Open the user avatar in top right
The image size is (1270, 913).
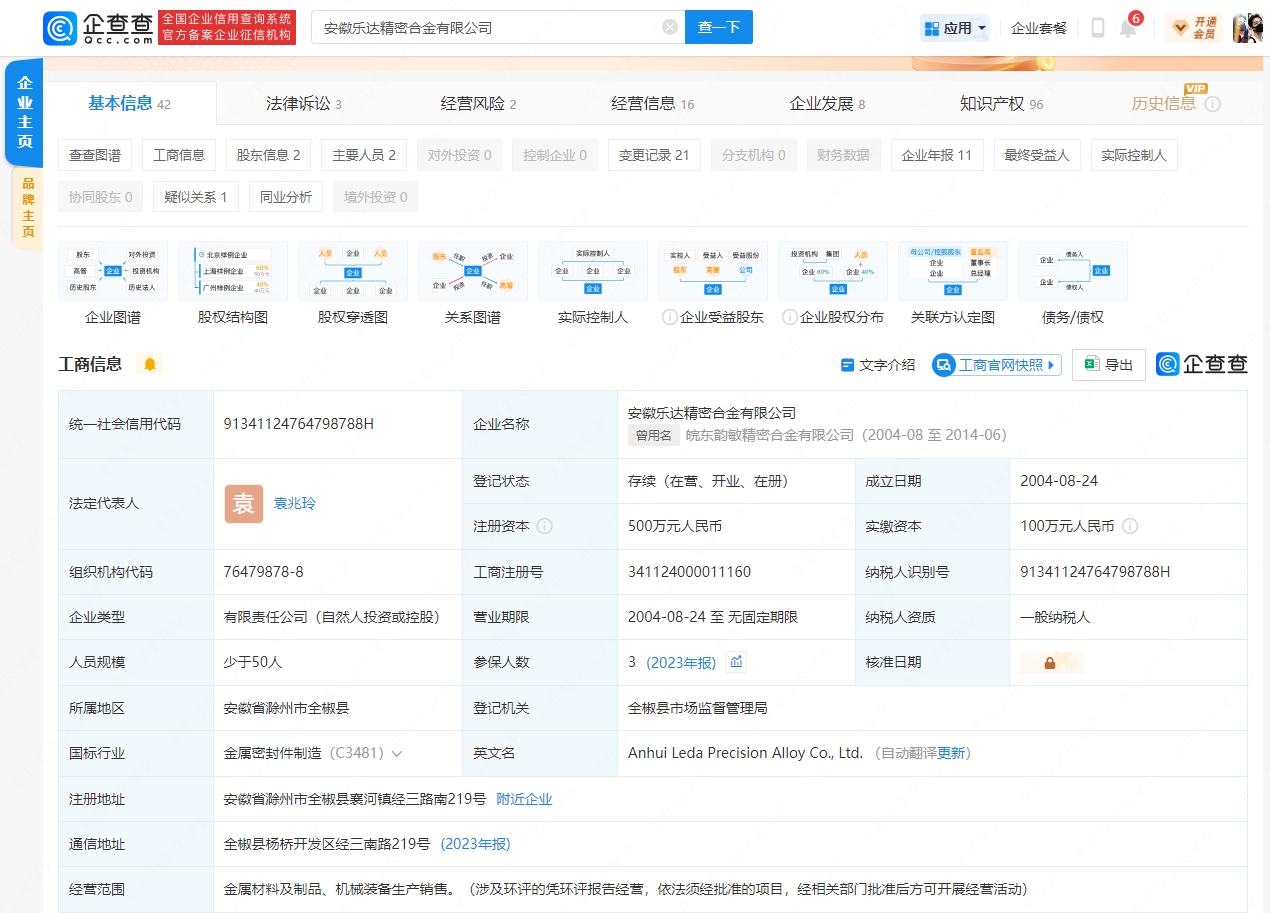1247,28
